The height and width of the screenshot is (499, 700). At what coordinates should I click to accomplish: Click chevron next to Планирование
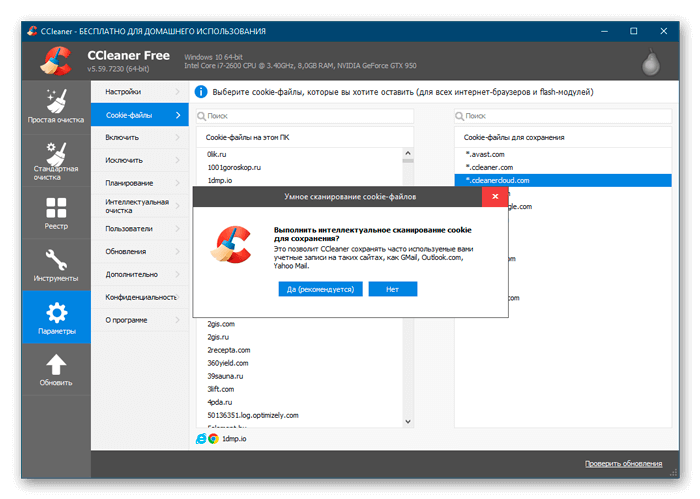pyautogui.click(x=178, y=183)
